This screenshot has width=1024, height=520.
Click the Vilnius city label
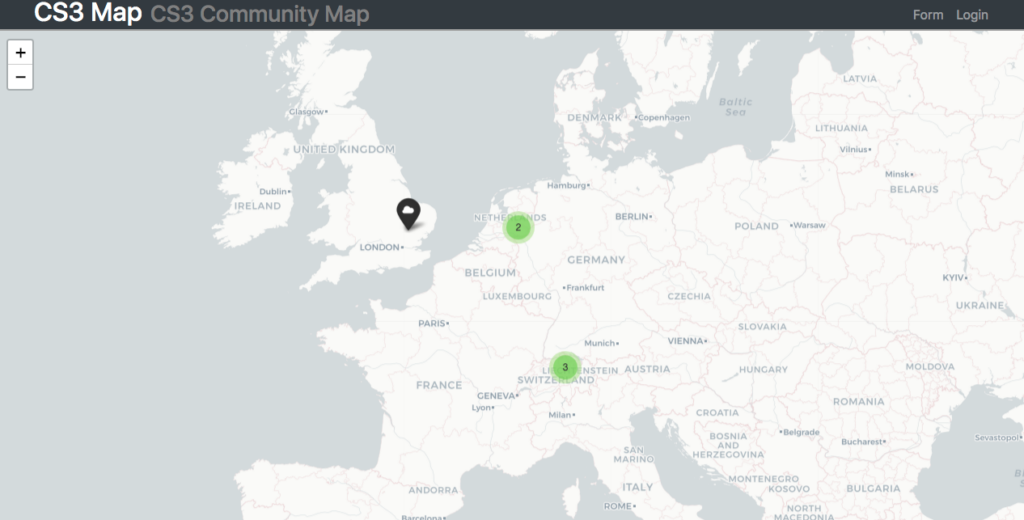(854, 150)
